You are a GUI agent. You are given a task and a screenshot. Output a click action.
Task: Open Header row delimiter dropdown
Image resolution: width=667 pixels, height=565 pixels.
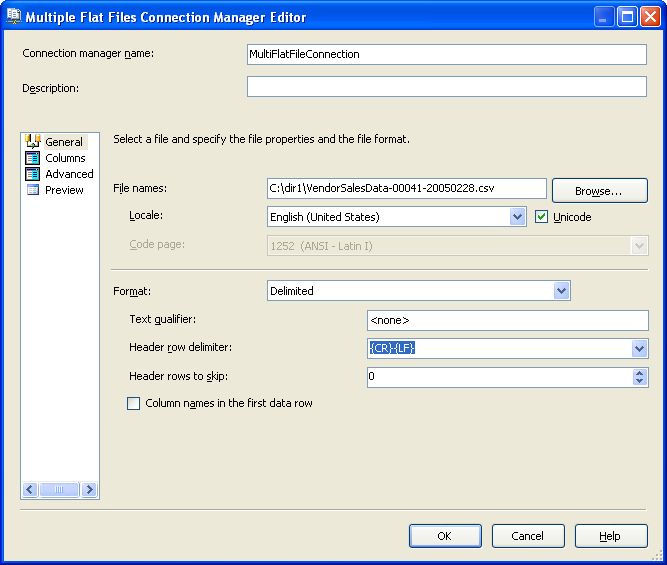pyautogui.click(x=639, y=349)
